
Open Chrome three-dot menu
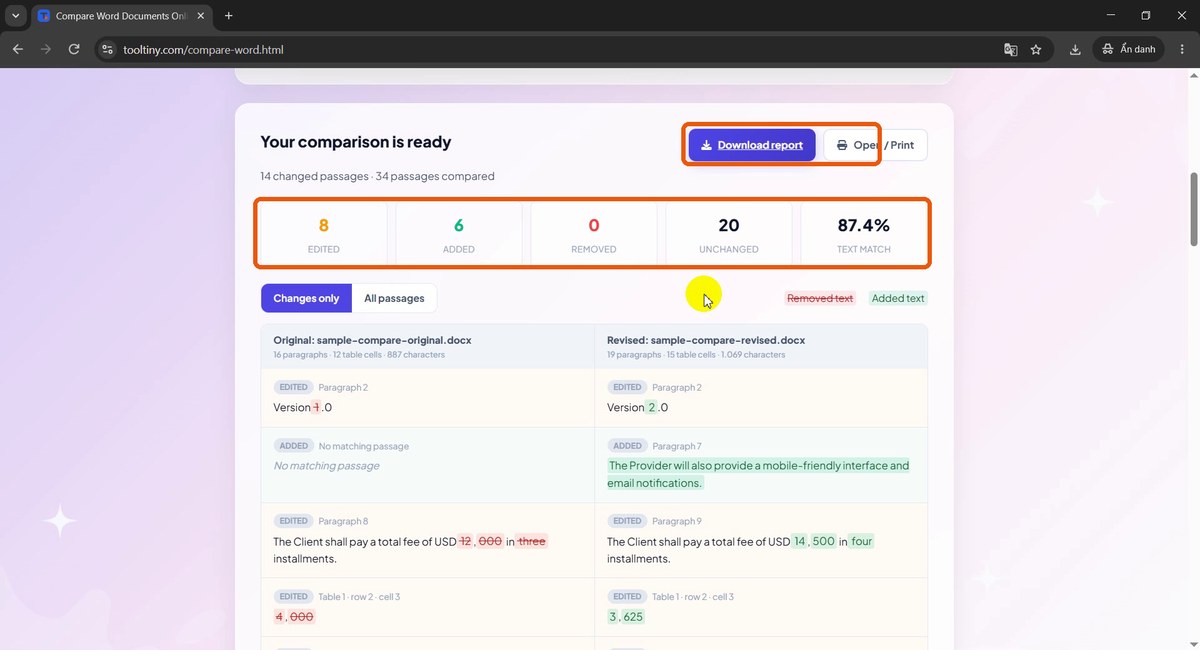pos(1181,49)
